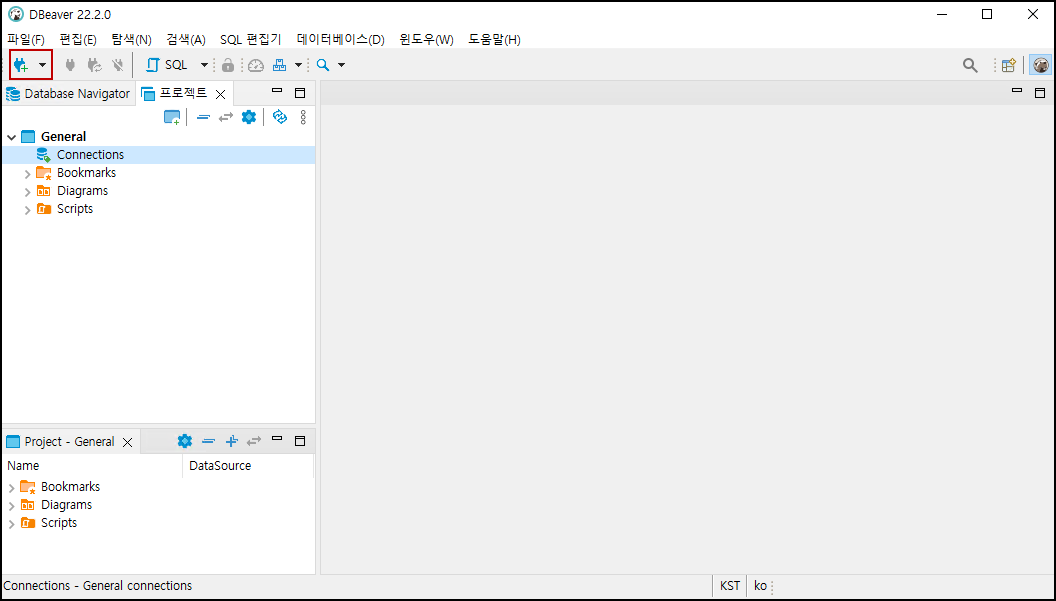Open the new connection type dropdown arrow

(x=42, y=65)
